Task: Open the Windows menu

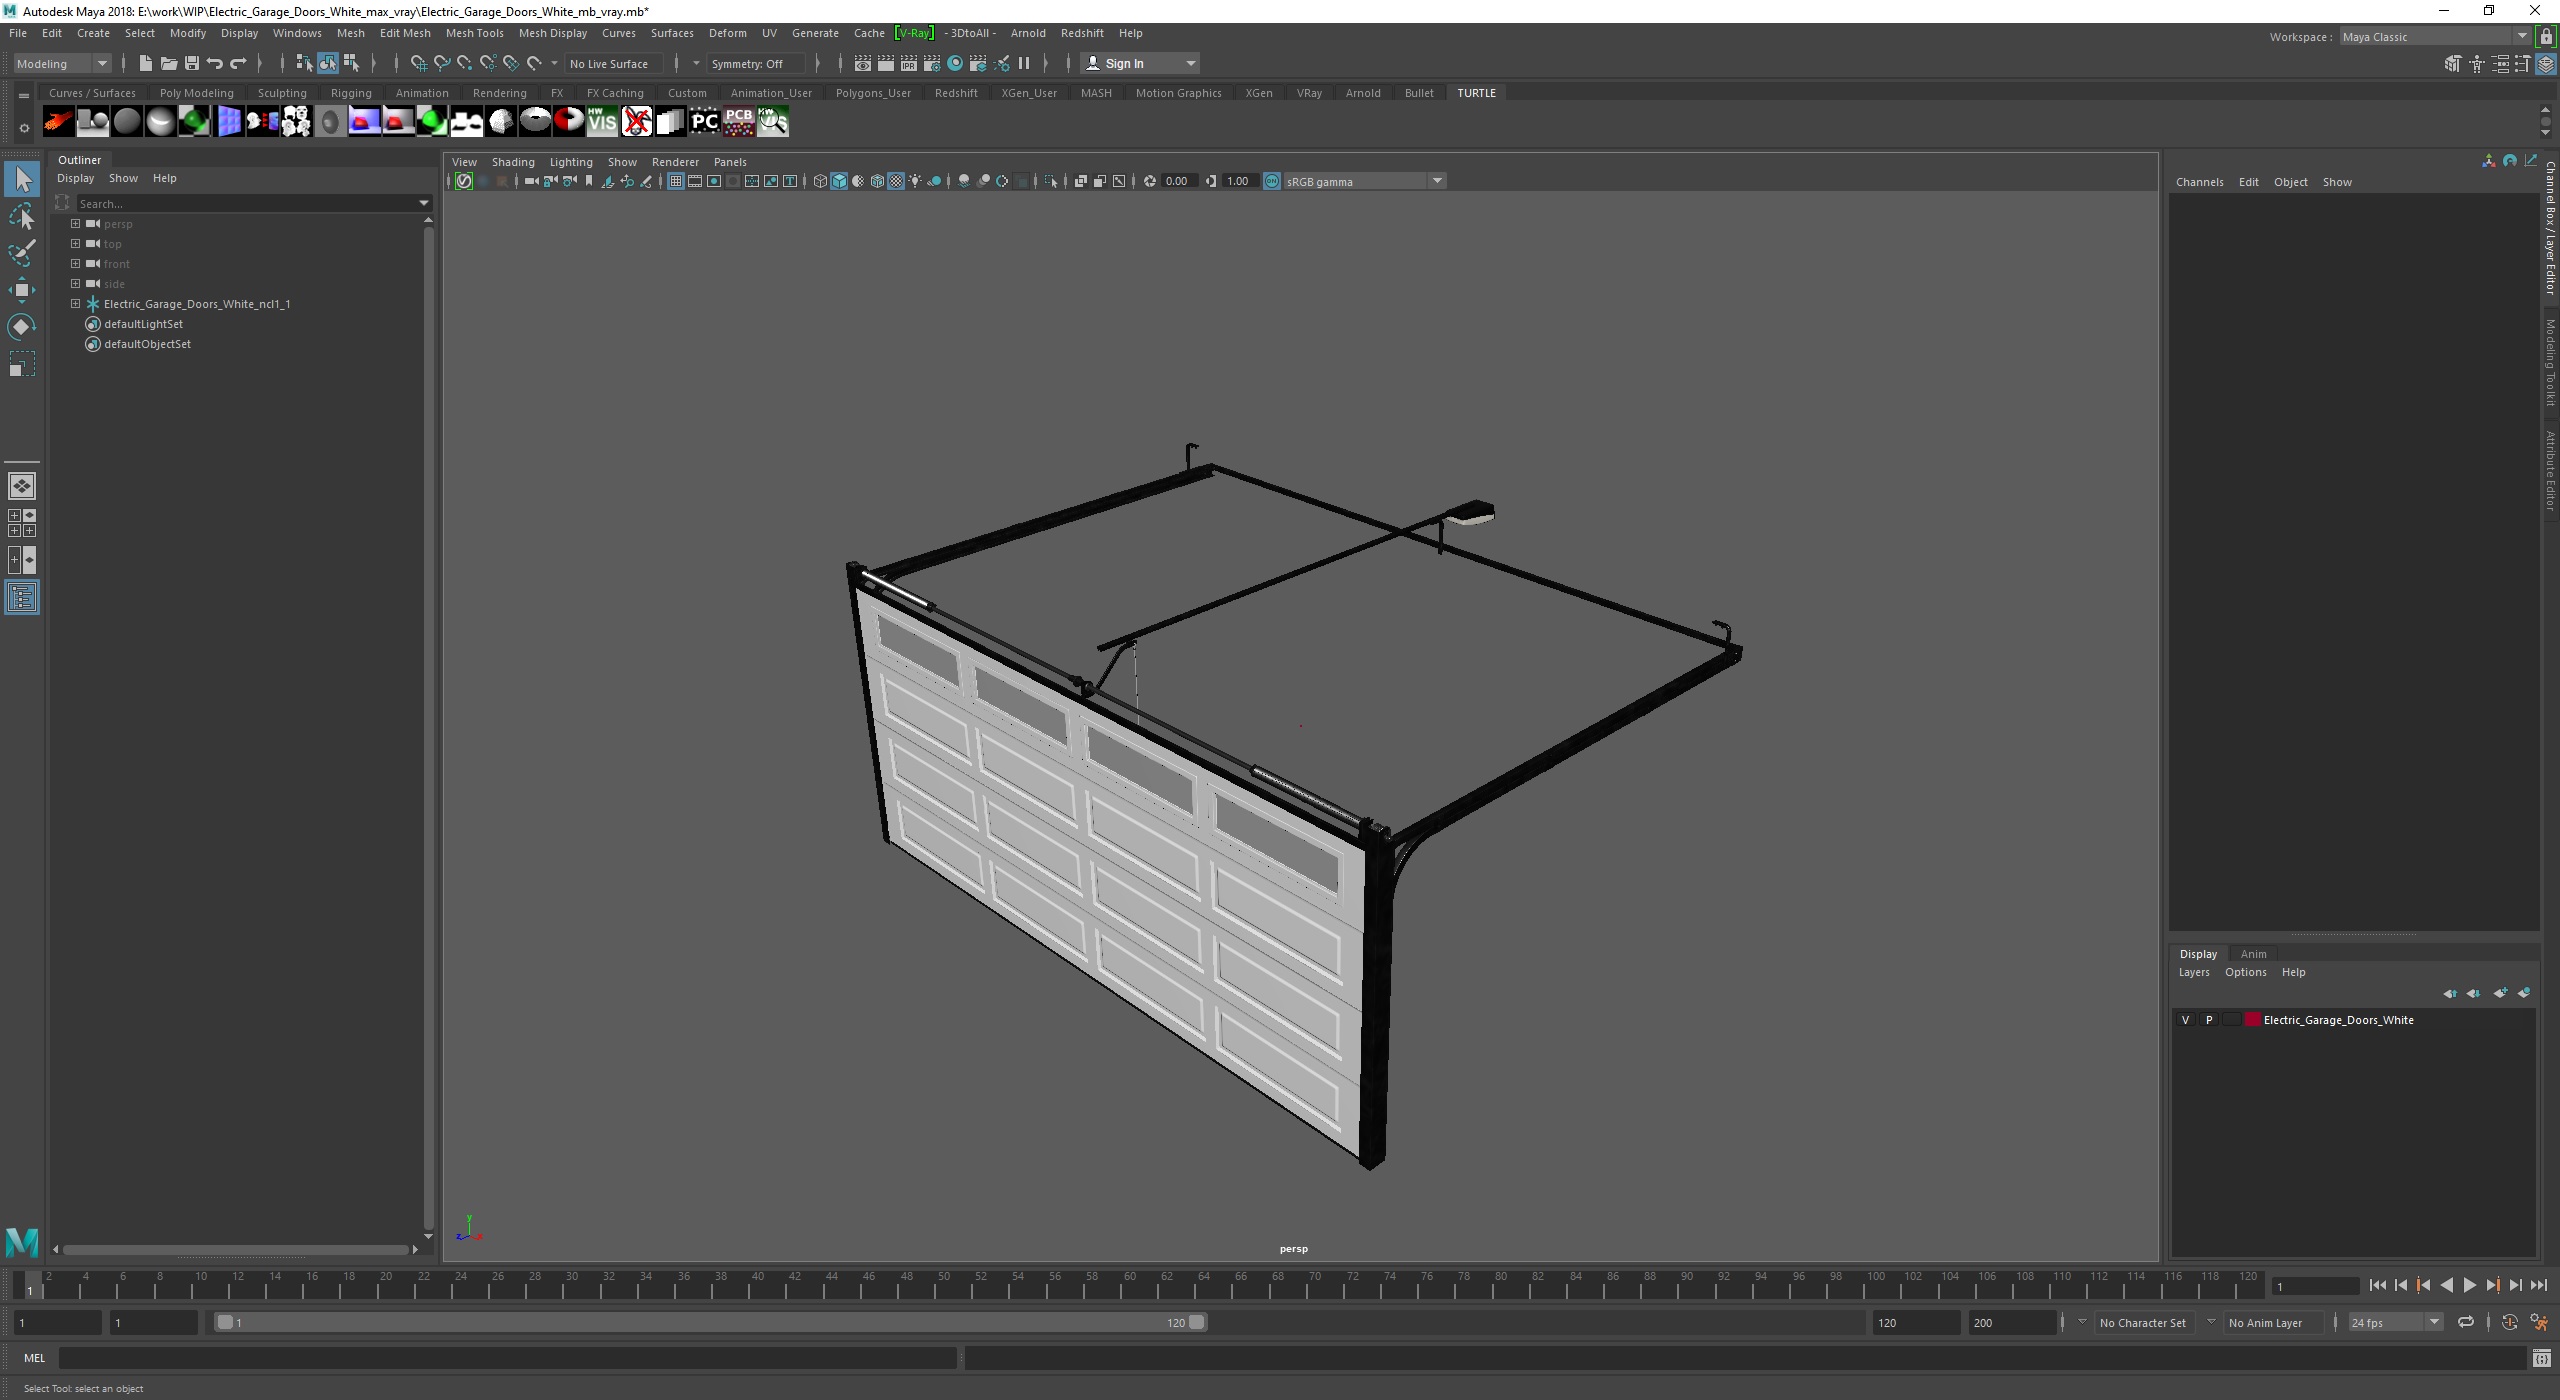Action: click(x=297, y=33)
